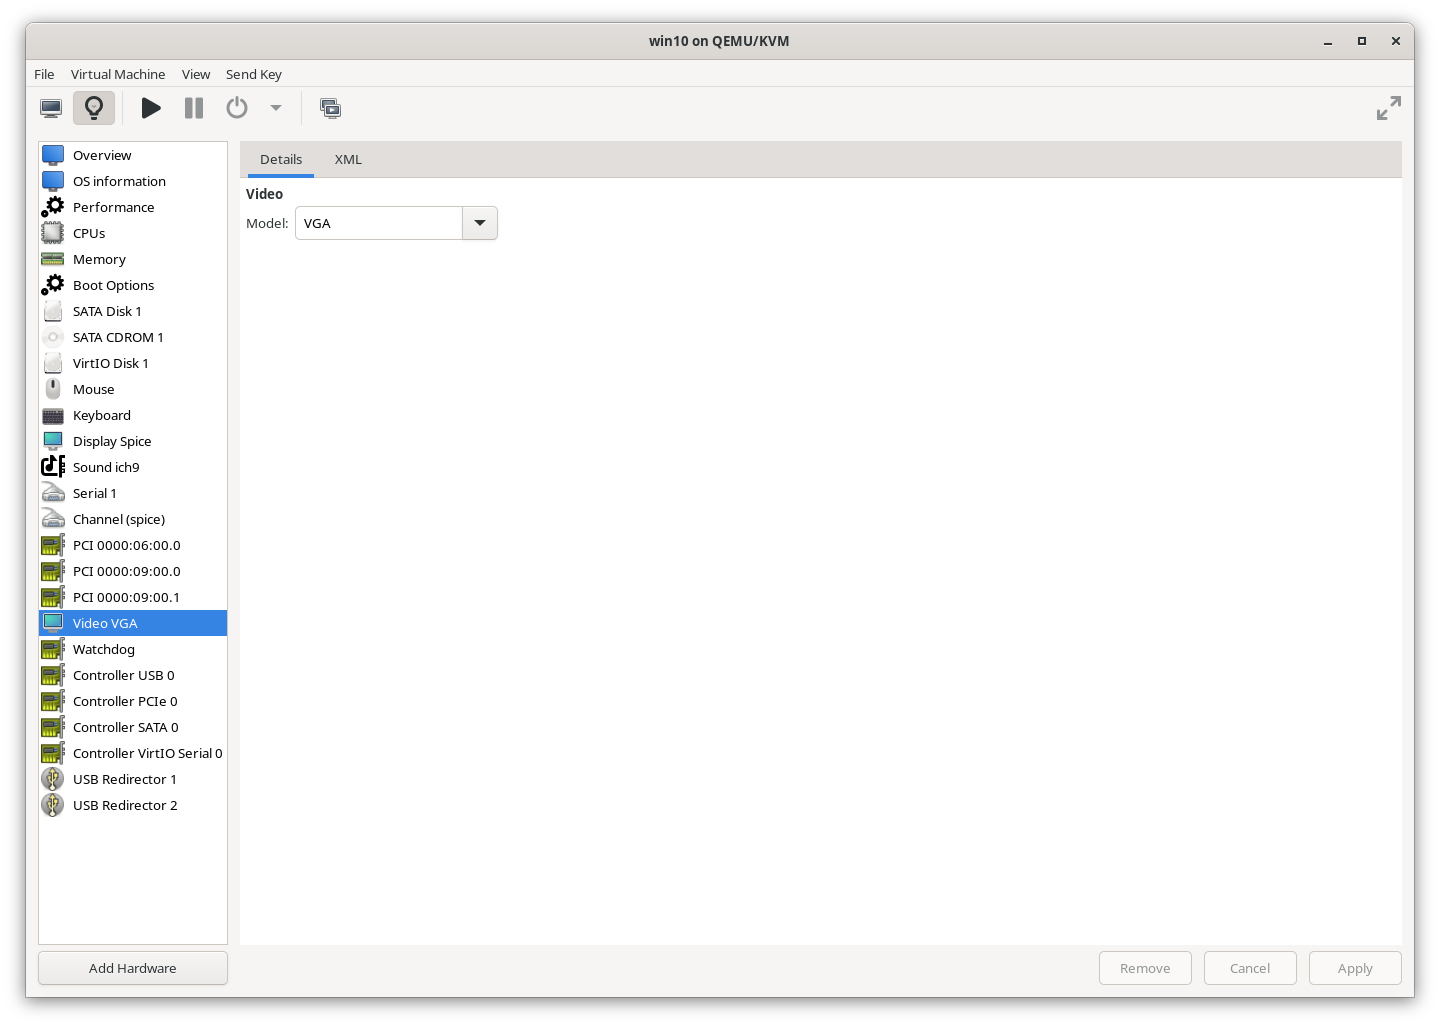Image resolution: width=1440 pixels, height=1026 pixels.
Task: Switch to the XML tab
Action: coord(348,159)
